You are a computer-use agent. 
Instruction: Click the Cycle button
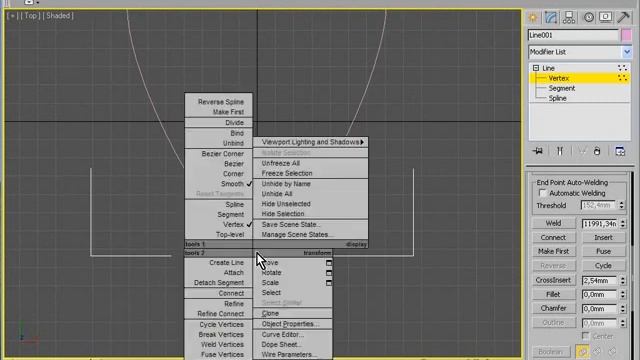tap(603, 265)
